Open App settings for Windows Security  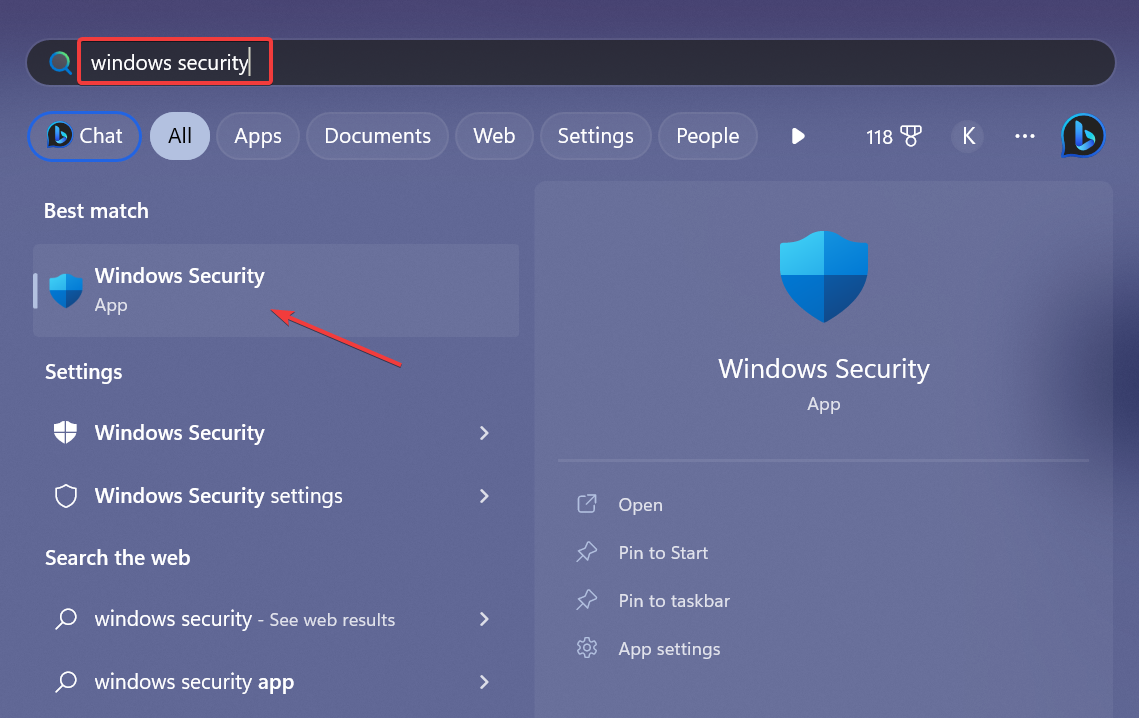point(669,649)
